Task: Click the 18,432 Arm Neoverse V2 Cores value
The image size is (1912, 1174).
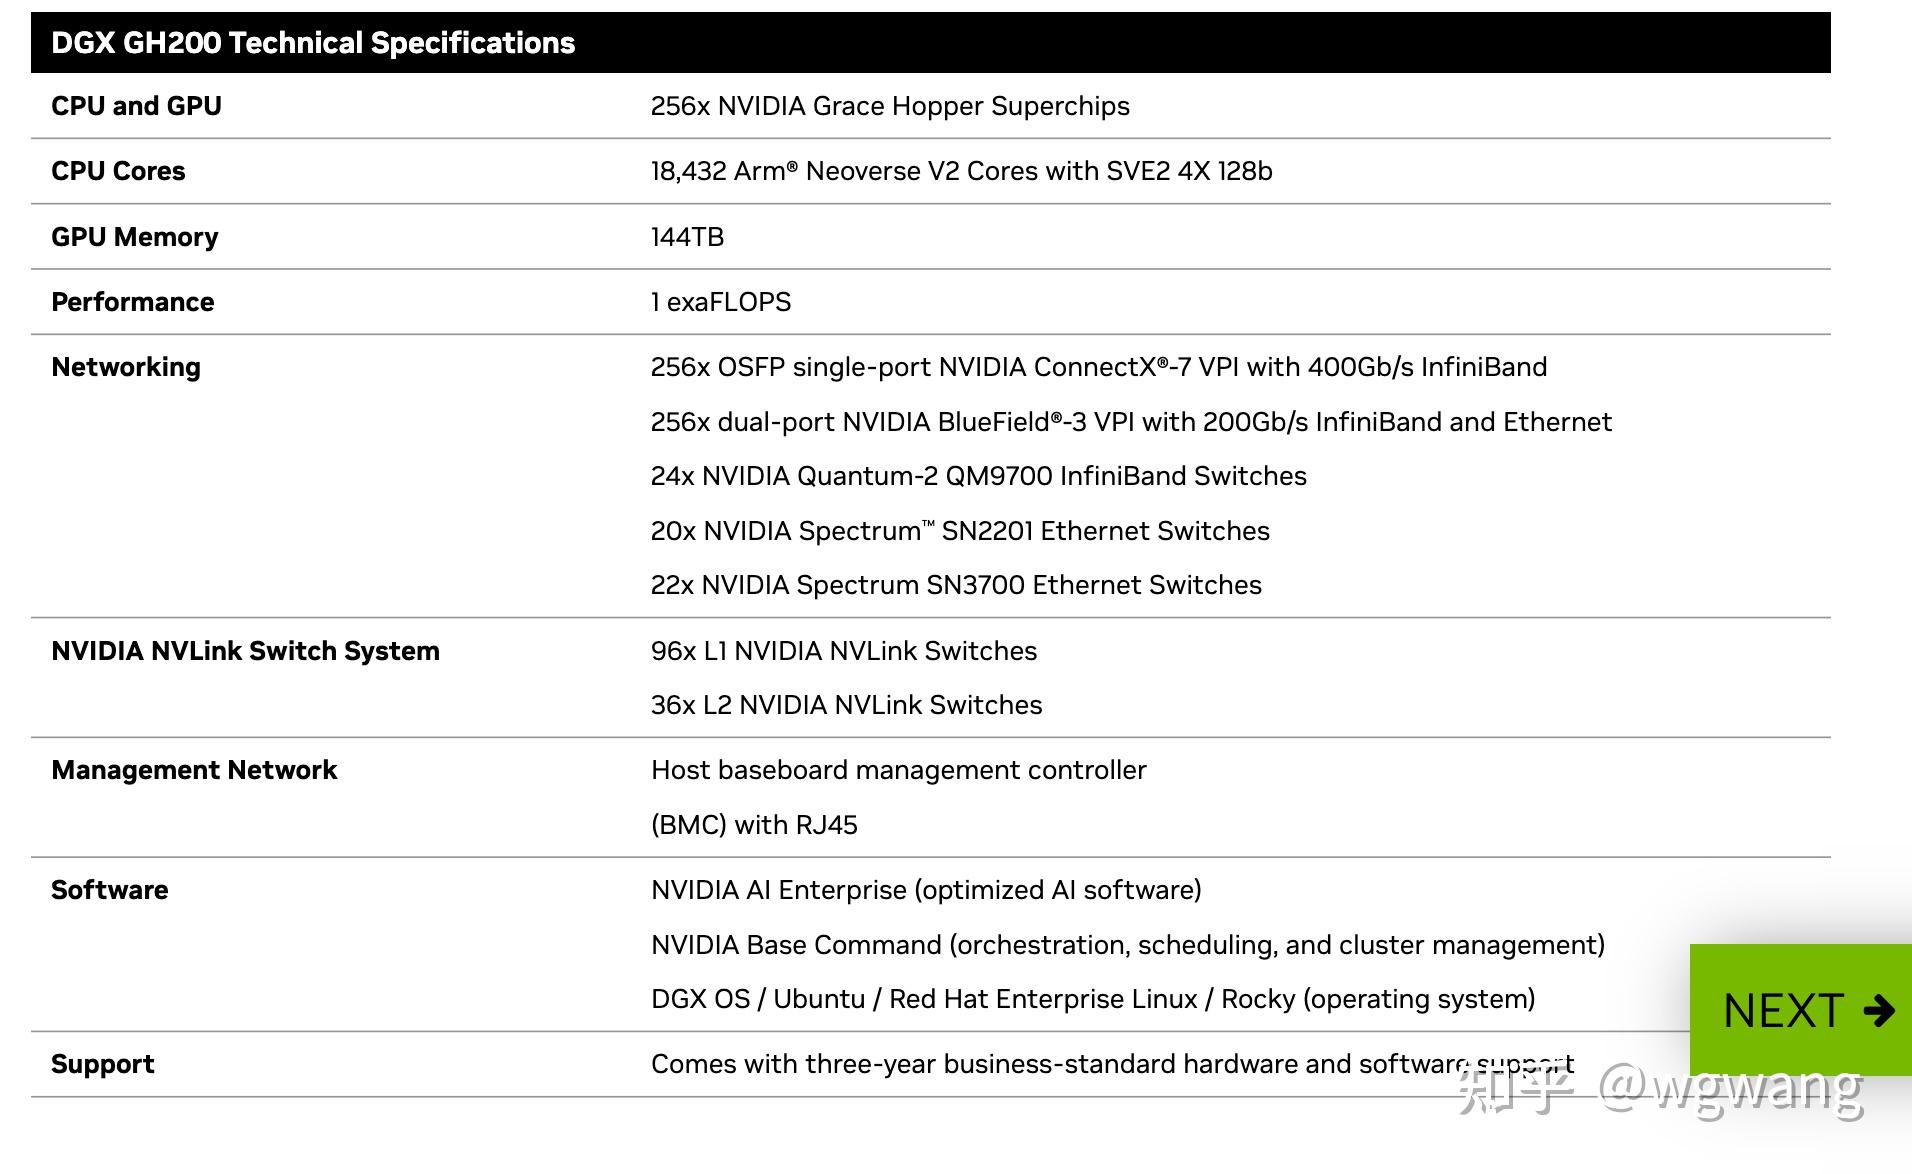Action: tap(960, 171)
